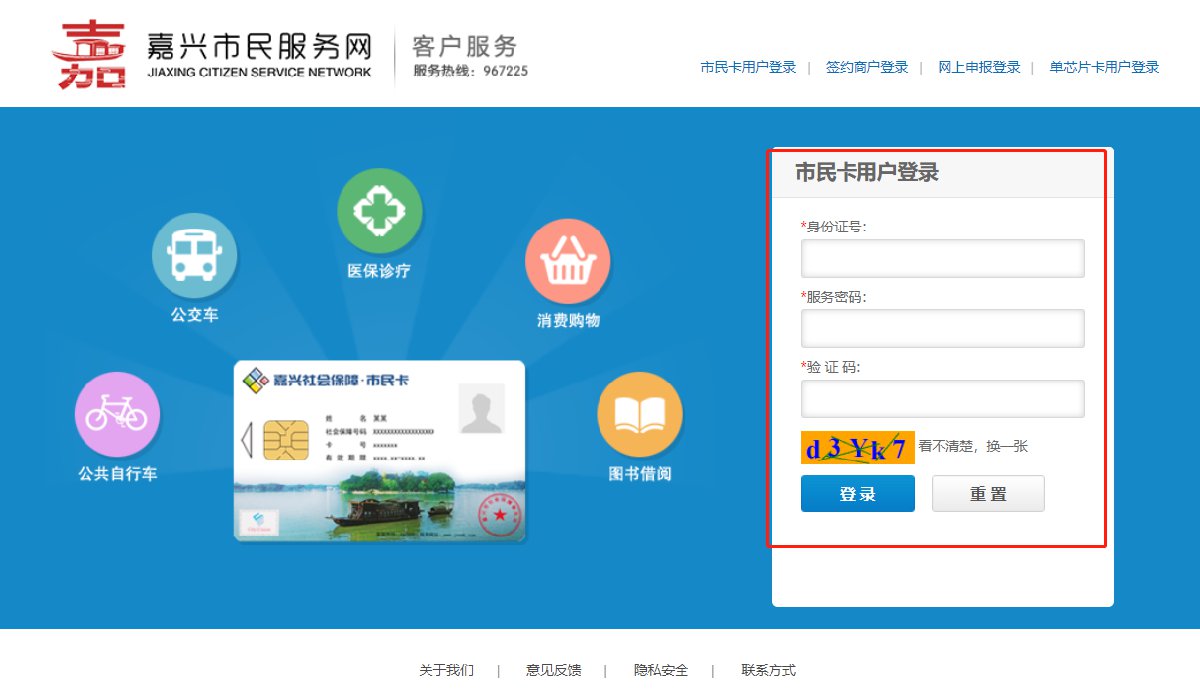This screenshot has height=690, width=1200.
Task: Focus the 服务密码 password field
Action: 942,328
